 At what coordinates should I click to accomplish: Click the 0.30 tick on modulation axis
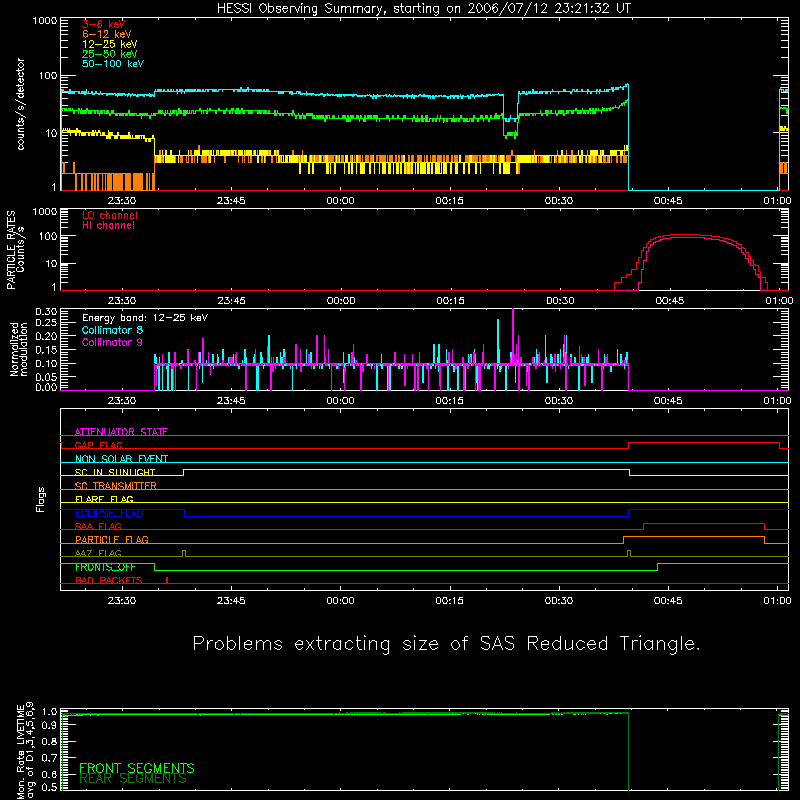point(46,311)
